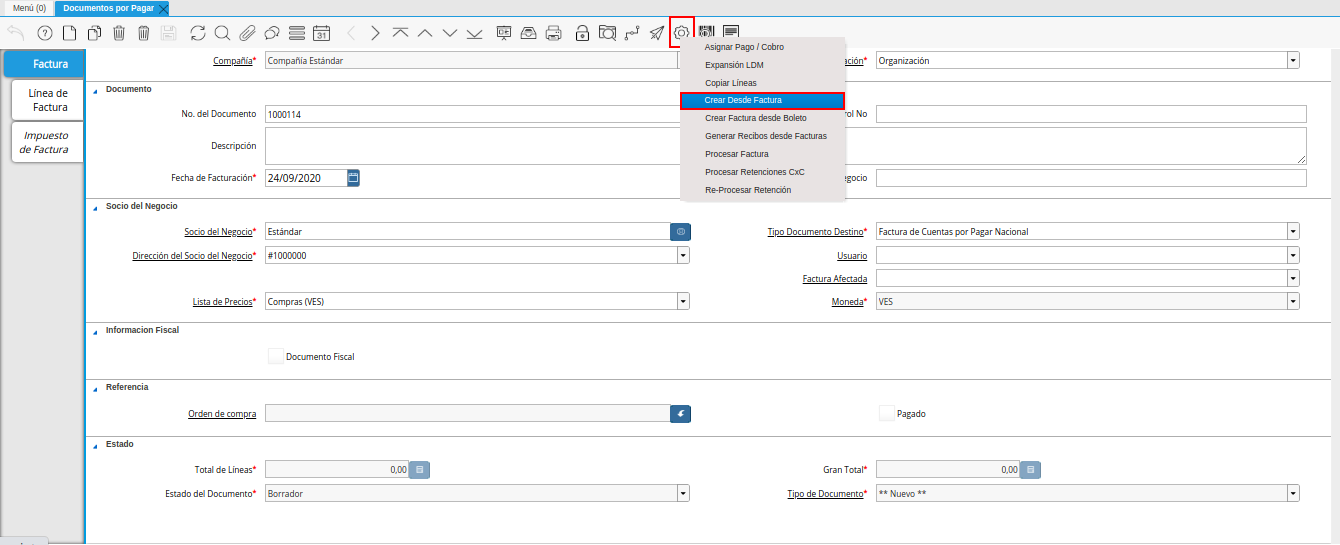Switch to Línea de Factura tab
This screenshot has width=1340, height=545.
coord(48,100)
